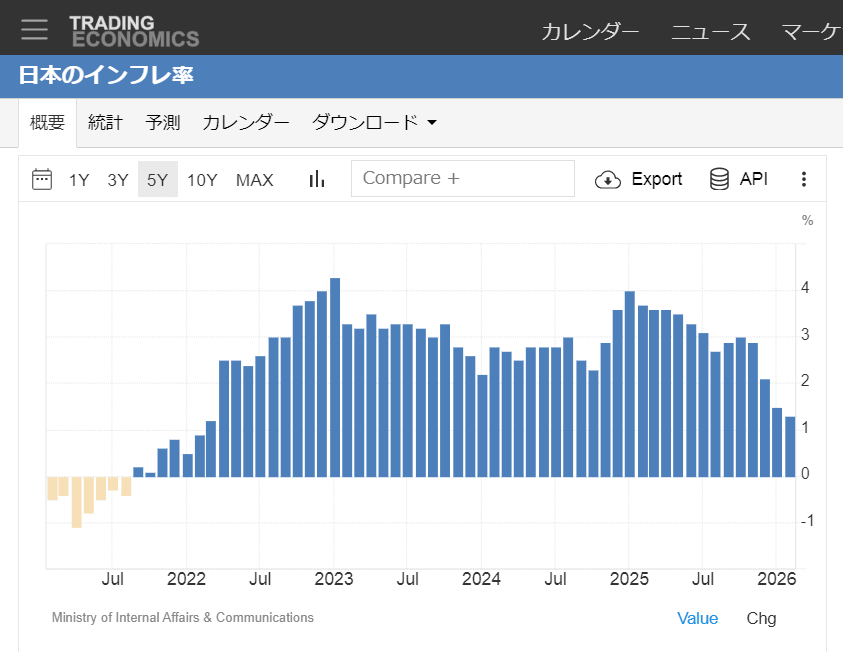Open the カレンダー tab below title
Screen dimensions: 843x652
pyautogui.click(x=246, y=123)
